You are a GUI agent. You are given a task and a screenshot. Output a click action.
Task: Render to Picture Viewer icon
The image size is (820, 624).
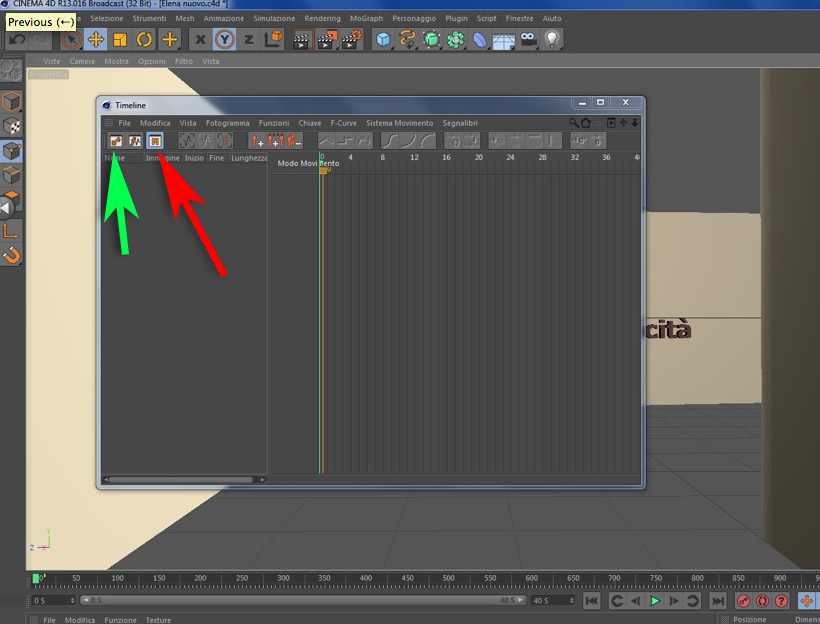[327, 40]
